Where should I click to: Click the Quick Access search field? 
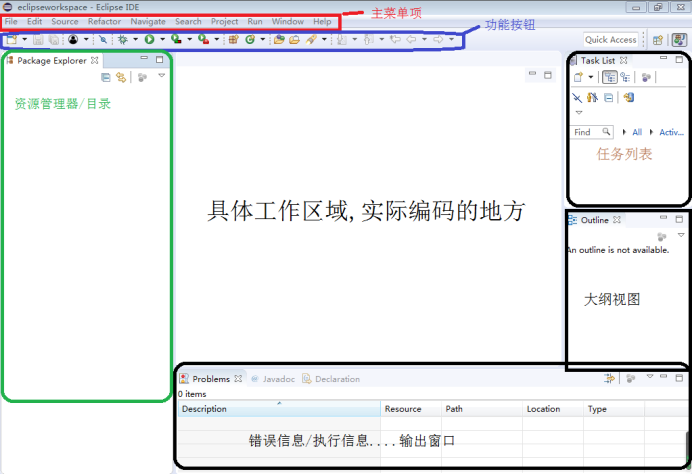(x=611, y=40)
